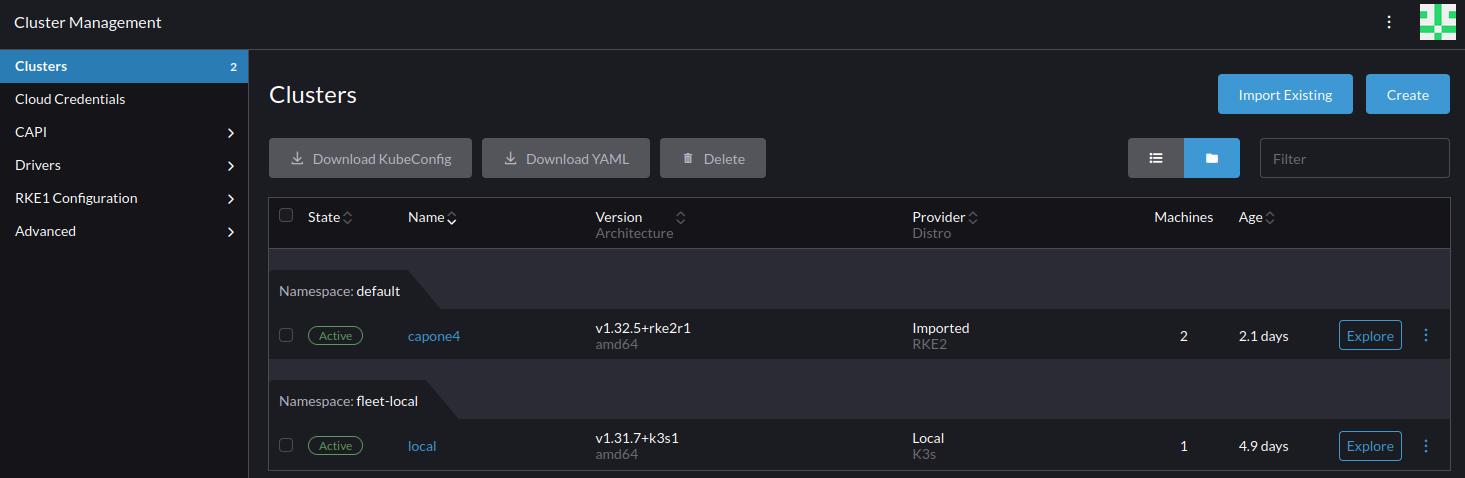1465x478 pixels.
Task: Tick the checkbox for local cluster
Action: (x=286, y=445)
